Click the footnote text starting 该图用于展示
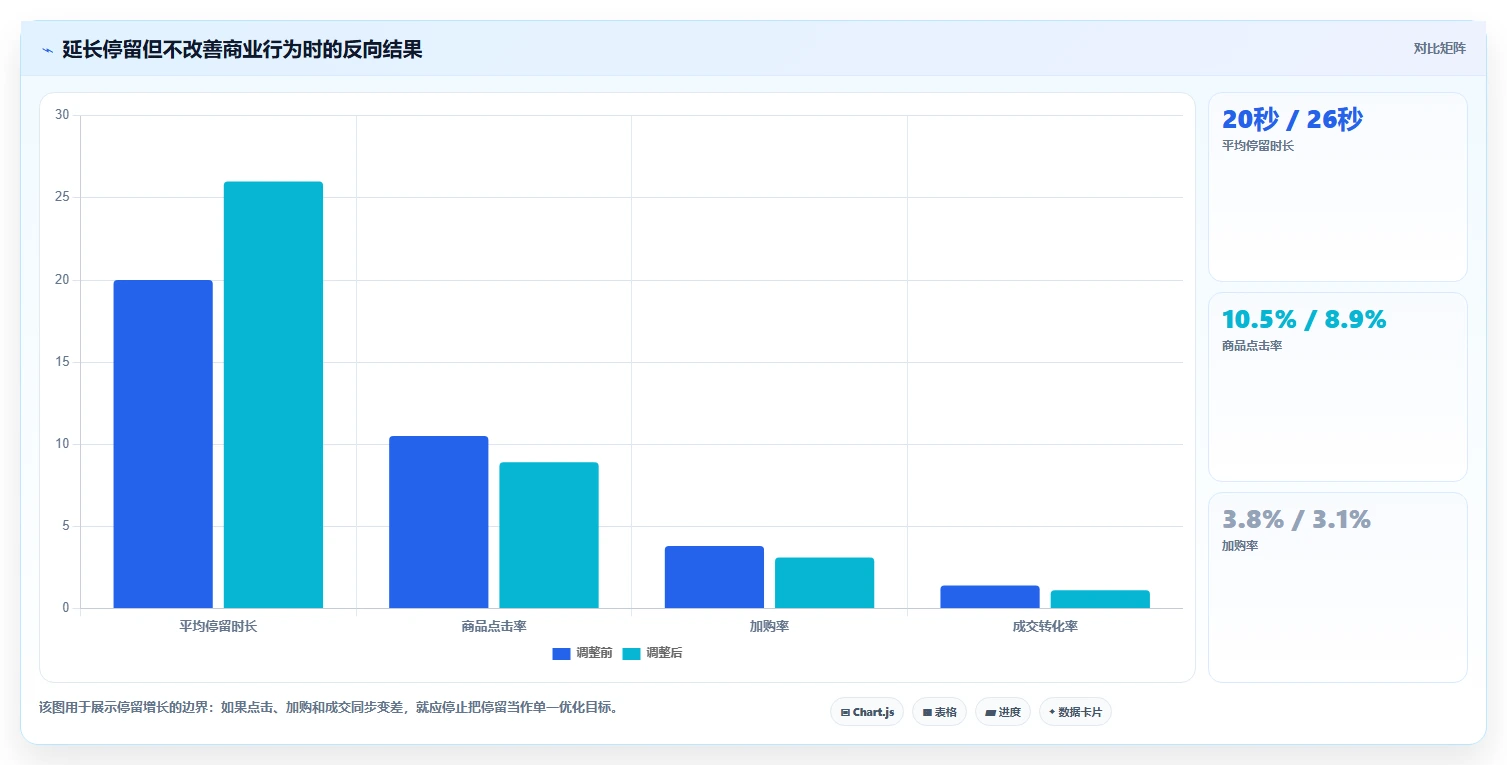The width and height of the screenshot is (1507, 765). [328, 707]
